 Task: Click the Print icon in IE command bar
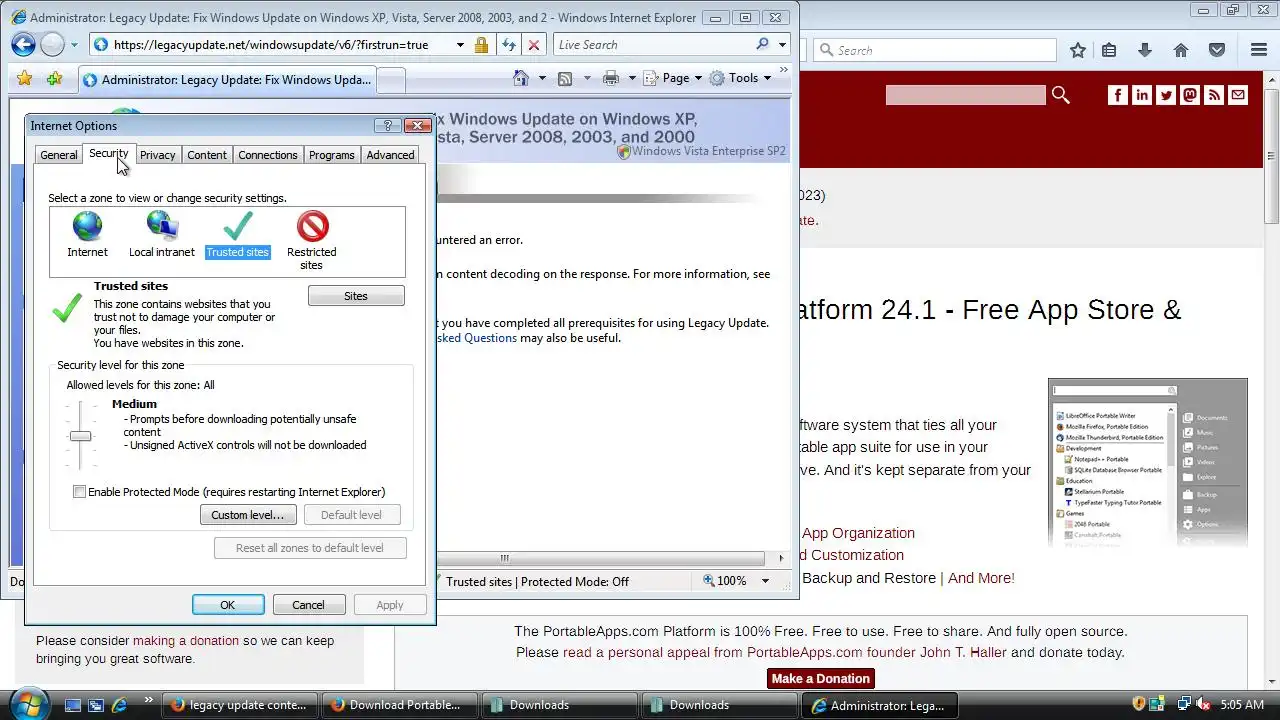pos(611,78)
